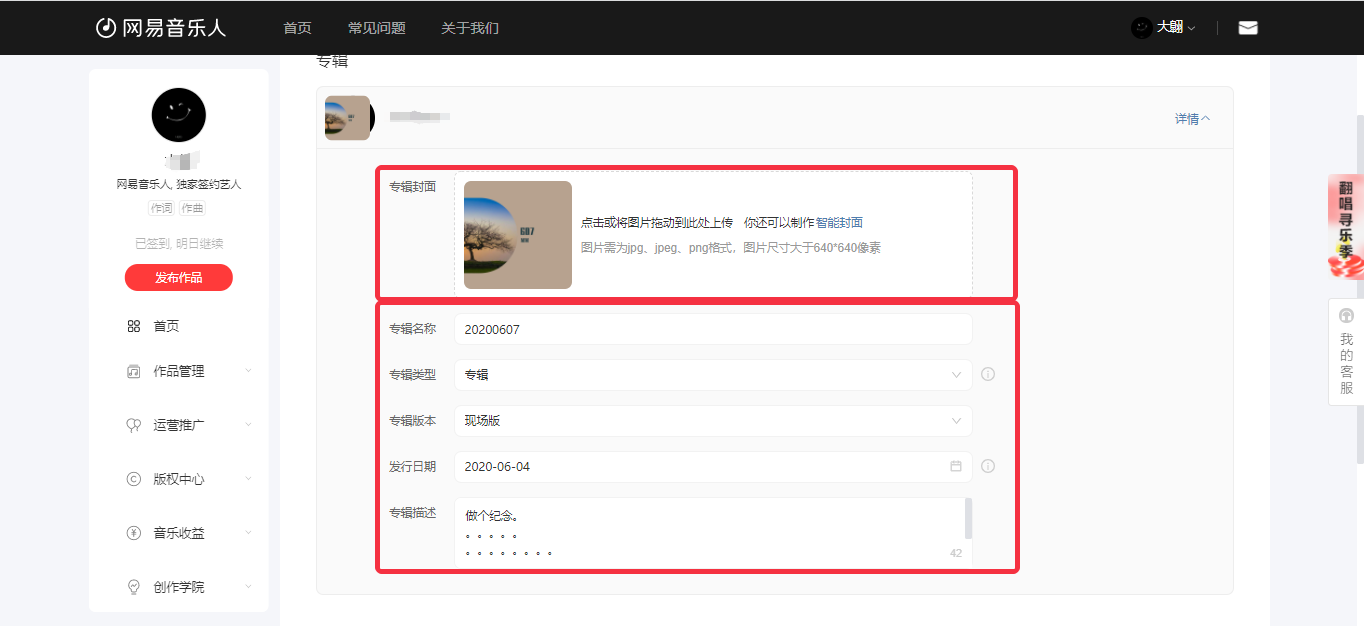This screenshot has width=1364, height=626.
Task: Click the 专辑名称 input field
Action: click(x=712, y=329)
